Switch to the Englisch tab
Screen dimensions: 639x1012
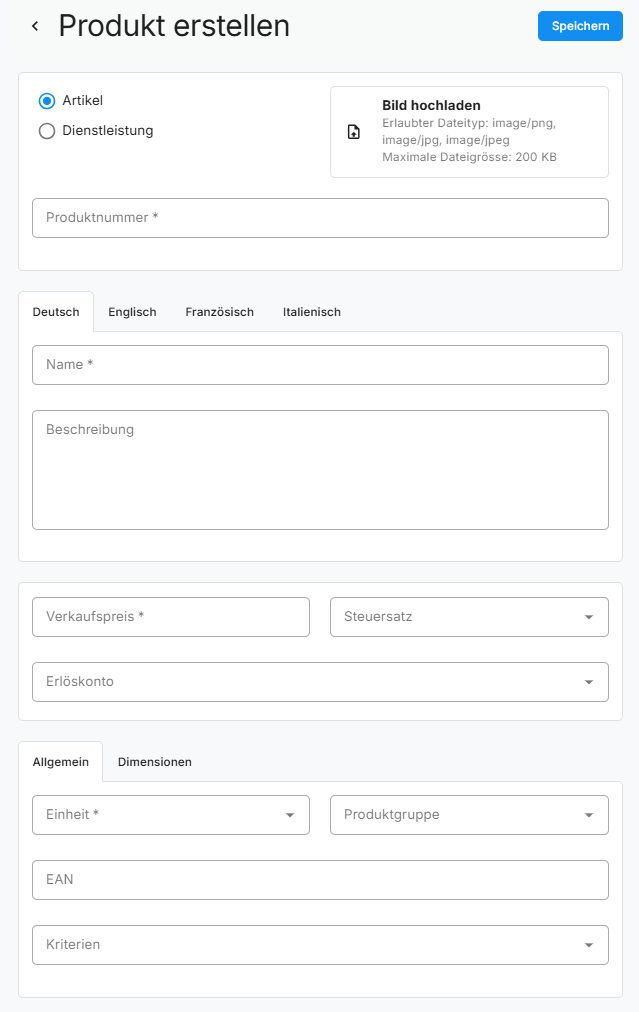click(x=132, y=312)
